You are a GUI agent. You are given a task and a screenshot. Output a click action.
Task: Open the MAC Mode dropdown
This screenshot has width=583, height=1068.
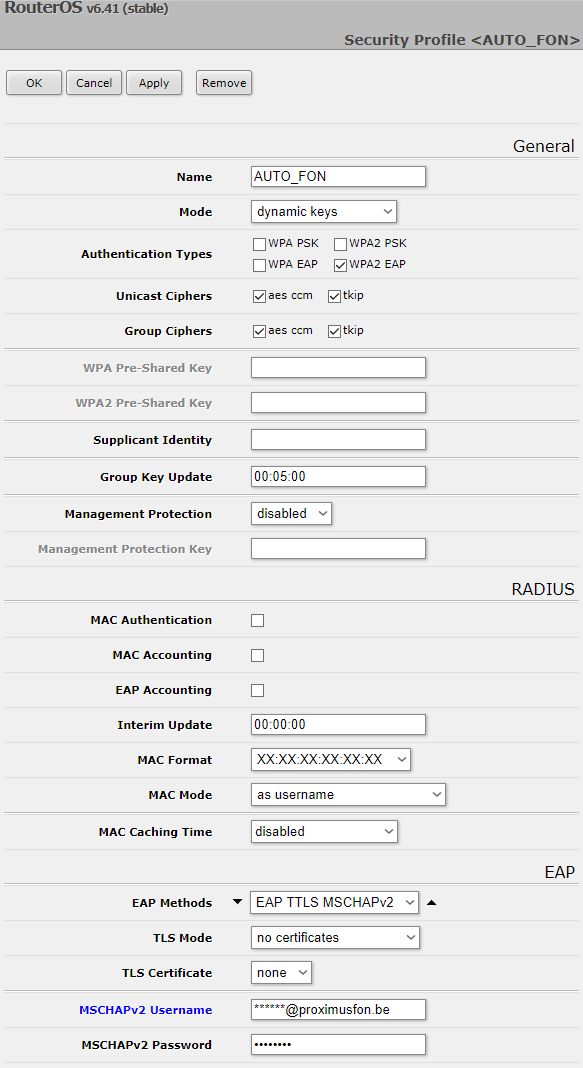(348, 794)
